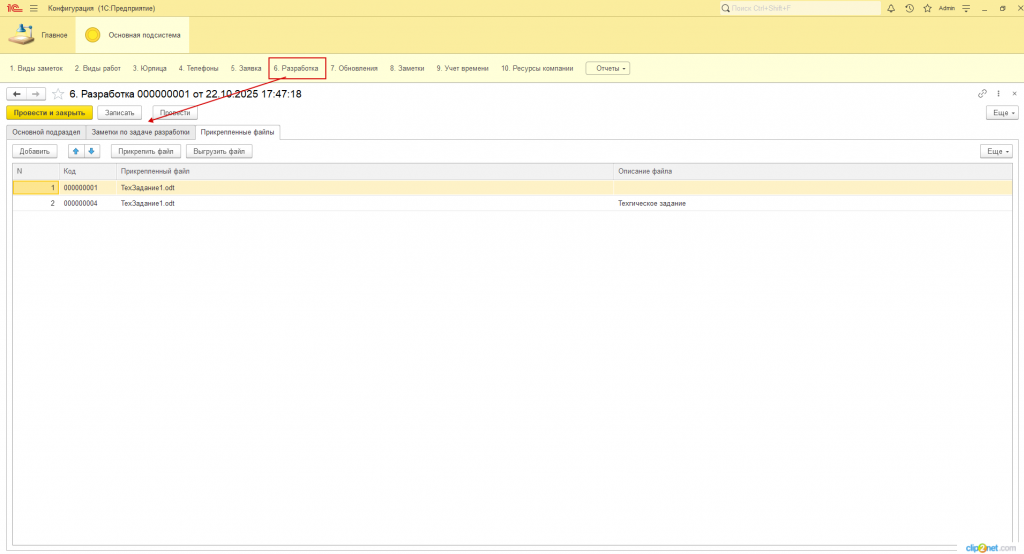Select code cell 000000001
Image resolution: width=1024 pixels, height=554 pixels.
[88, 187]
